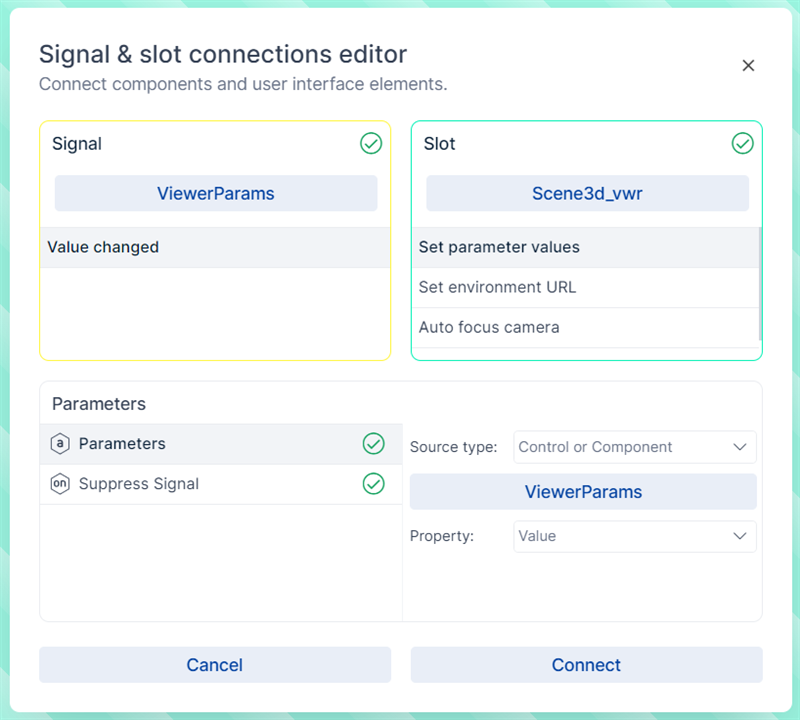Choose the Set environment URL slot
This screenshot has width=800, height=720.
pos(584,287)
